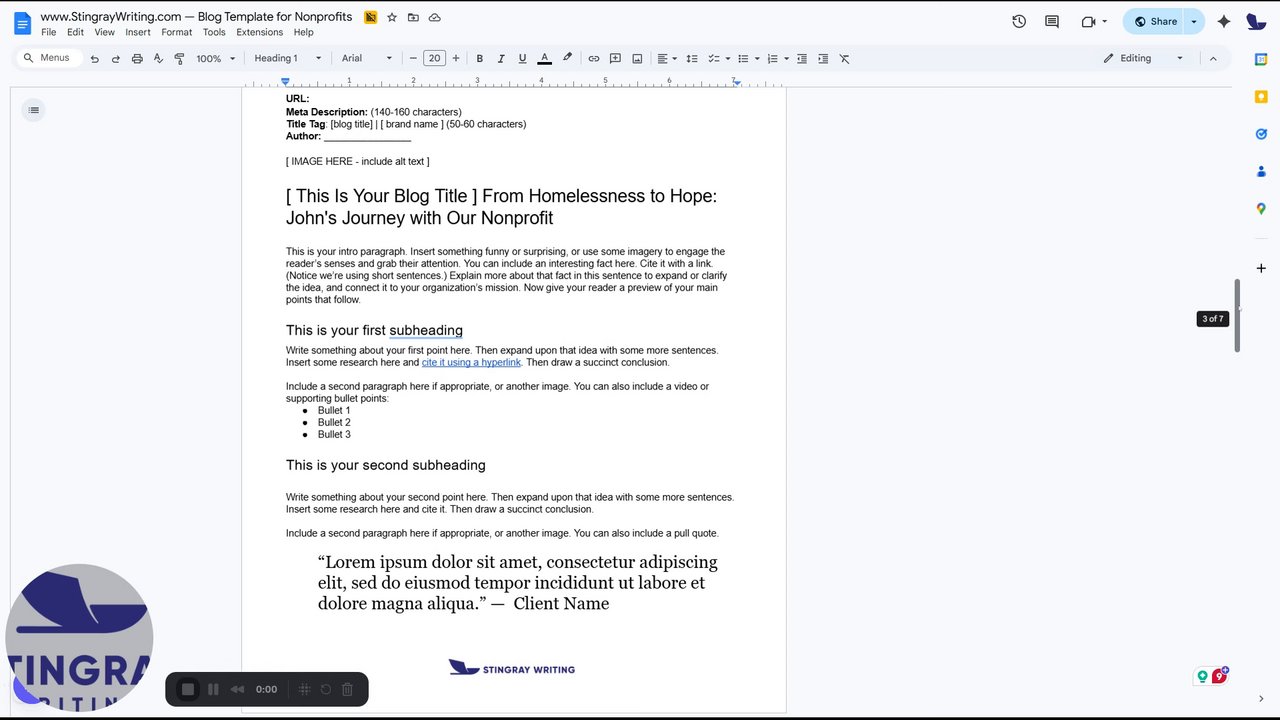
Task: Open the Google Docs home icon
Action: click(x=22, y=23)
